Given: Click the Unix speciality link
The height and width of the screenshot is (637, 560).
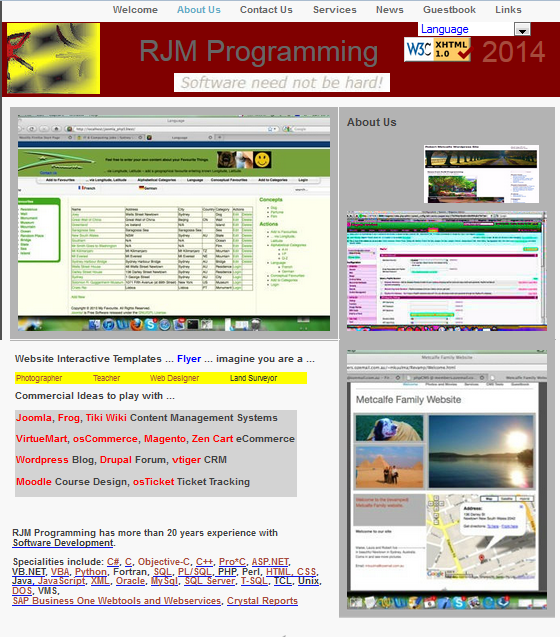Looking at the screenshot, I should click(308, 581).
